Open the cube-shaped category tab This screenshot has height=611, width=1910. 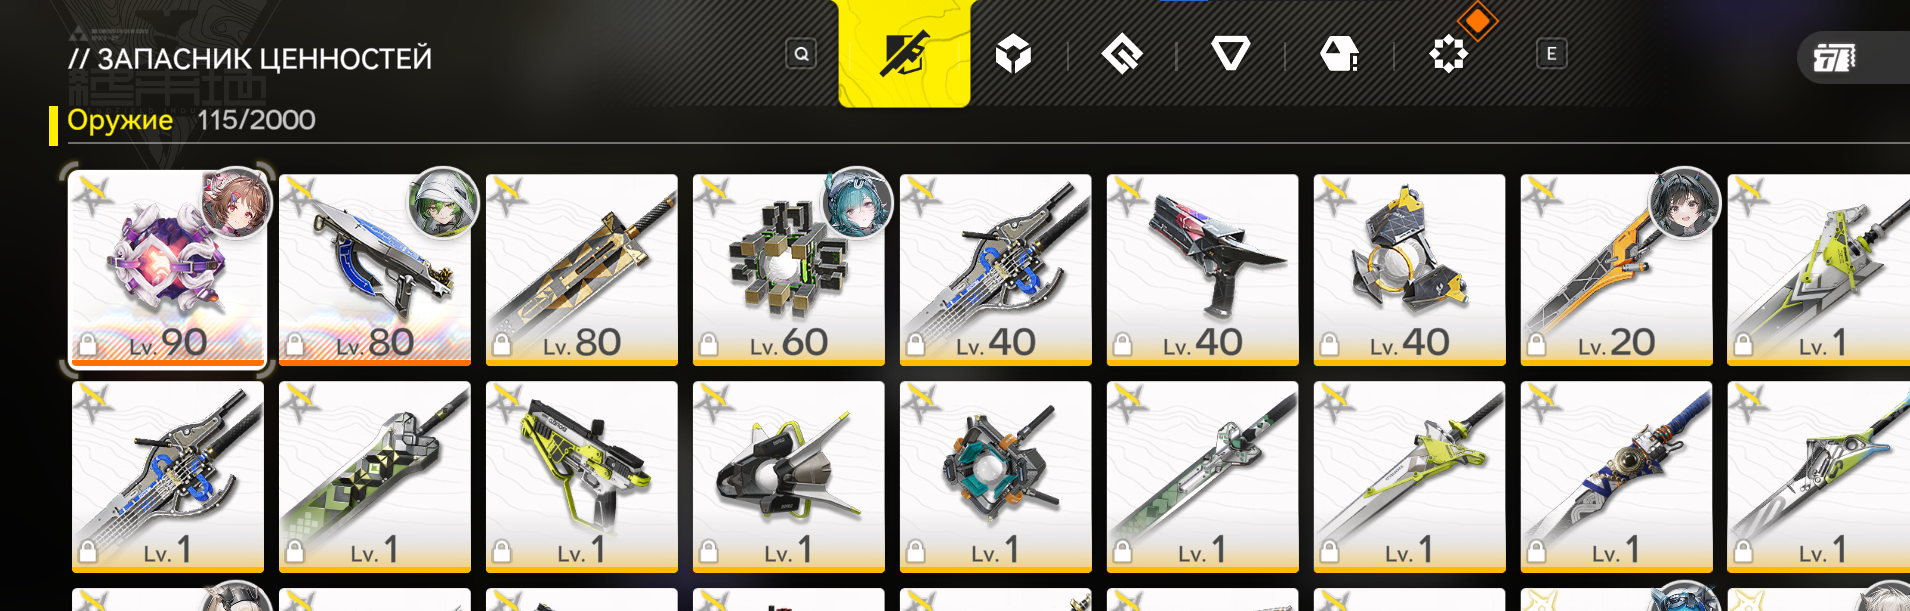(1013, 54)
